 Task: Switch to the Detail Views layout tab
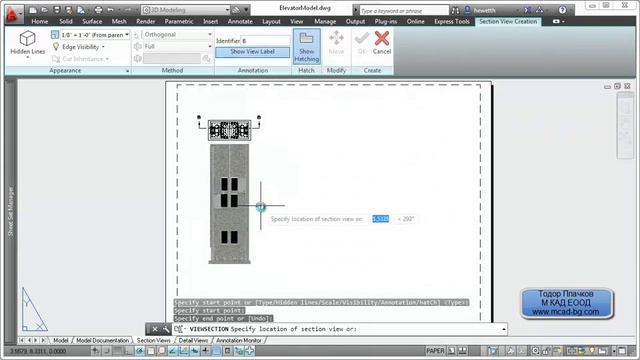pyautogui.click(x=193, y=340)
